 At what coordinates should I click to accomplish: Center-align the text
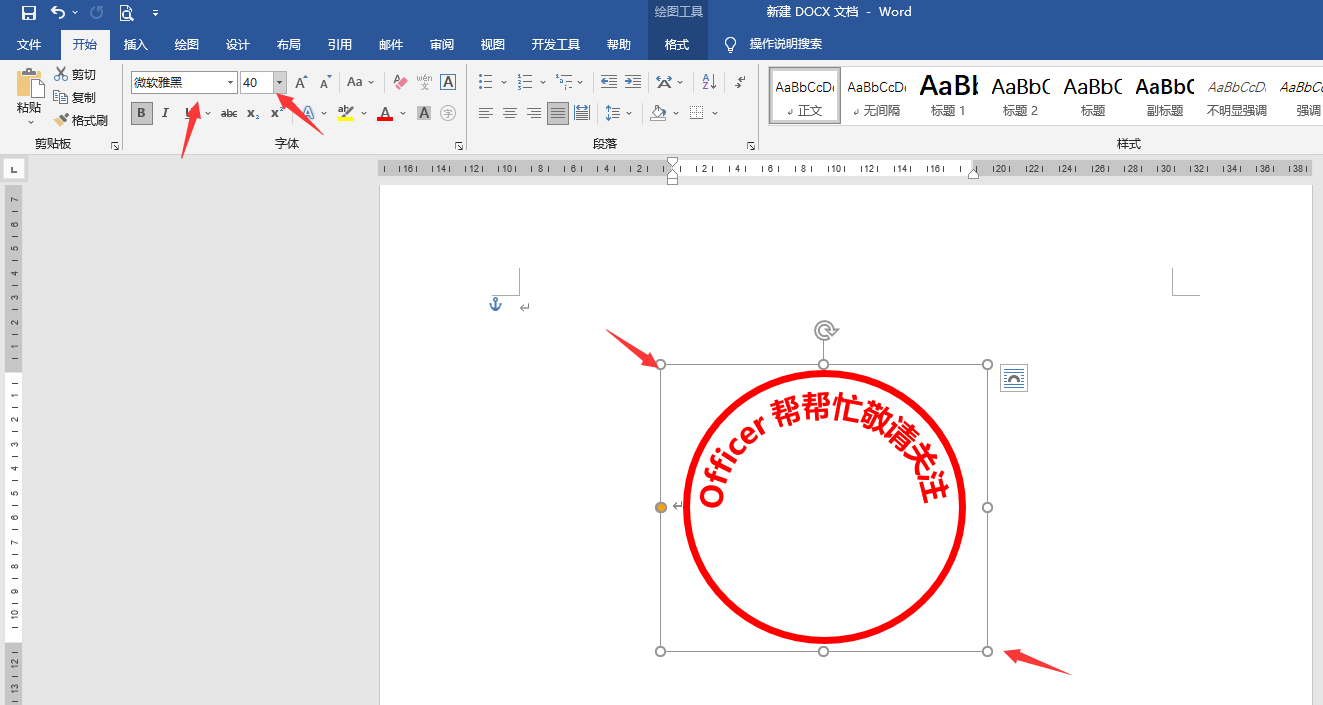(510, 113)
